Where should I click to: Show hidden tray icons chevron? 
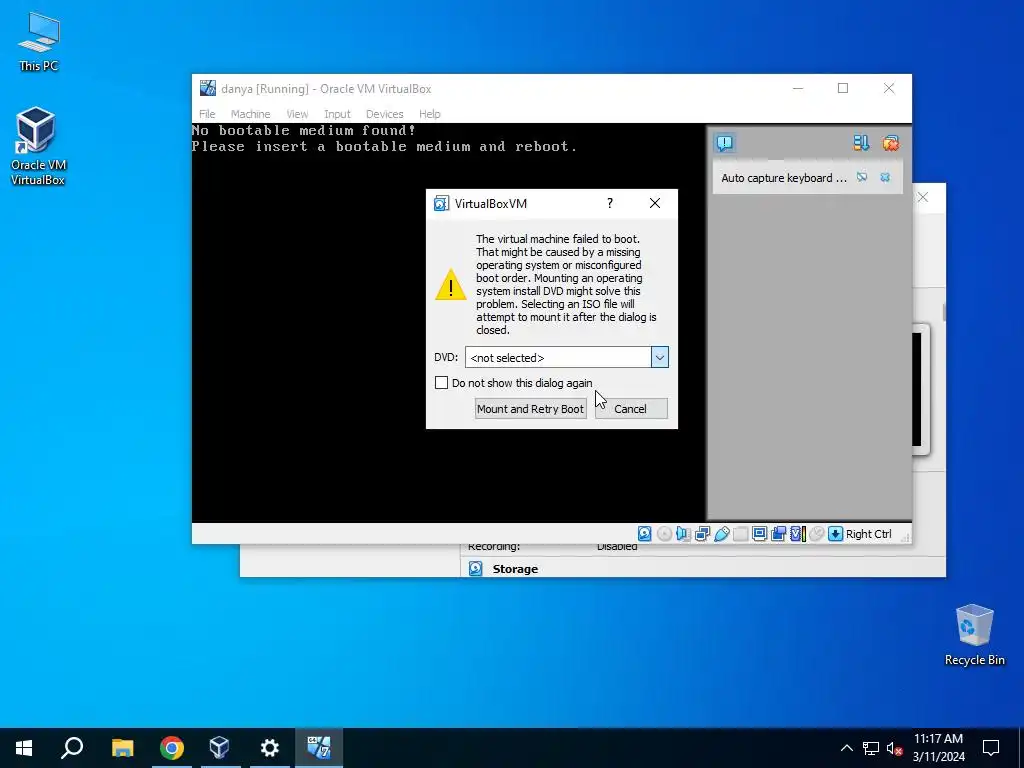pyautogui.click(x=846, y=748)
